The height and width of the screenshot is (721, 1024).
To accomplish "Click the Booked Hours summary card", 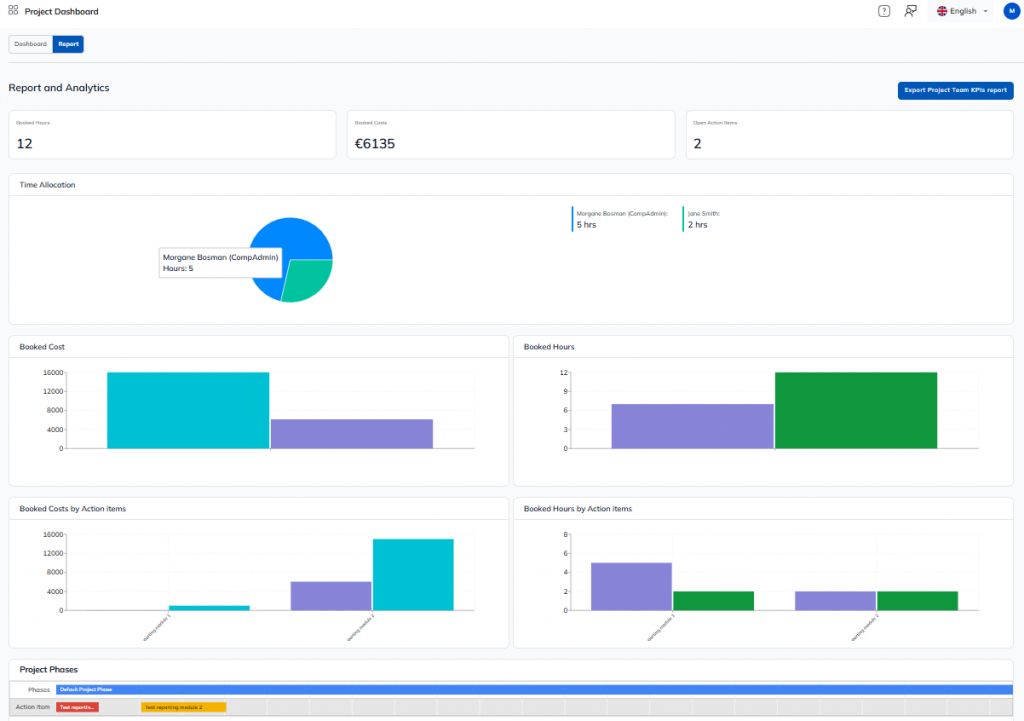I will pos(172,135).
